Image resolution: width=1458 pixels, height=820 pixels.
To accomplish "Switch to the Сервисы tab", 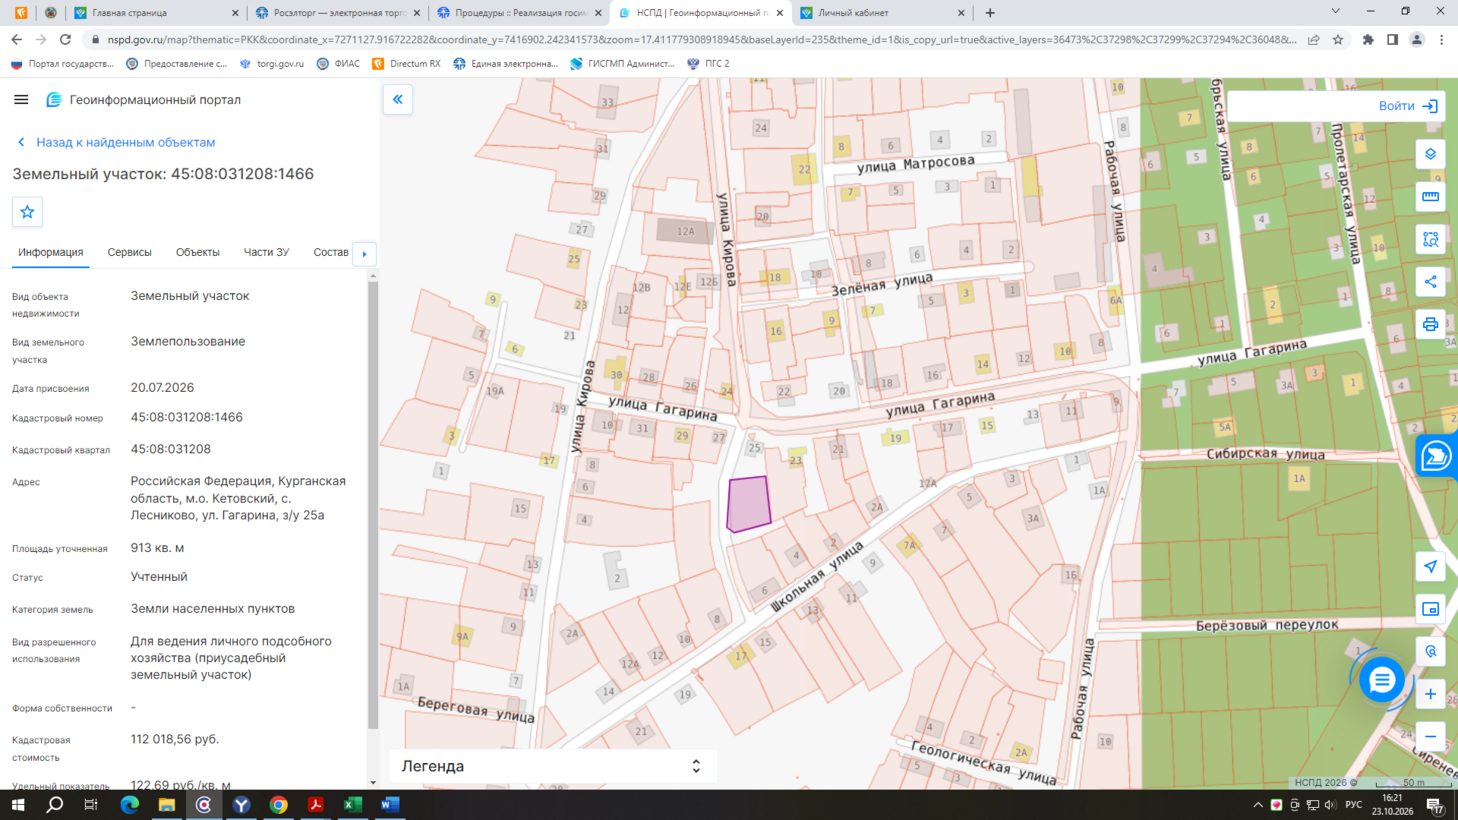I will (129, 252).
